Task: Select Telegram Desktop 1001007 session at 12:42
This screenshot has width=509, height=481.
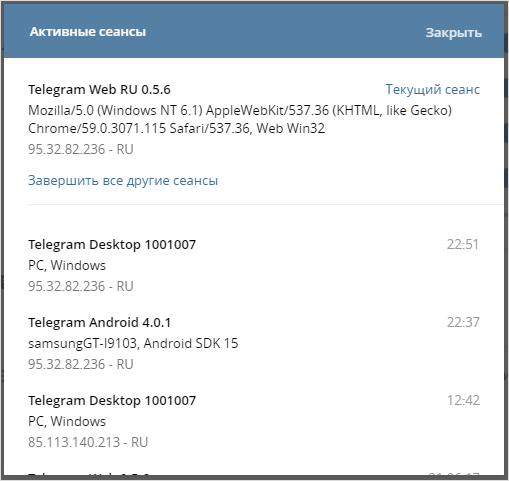Action: coord(112,400)
